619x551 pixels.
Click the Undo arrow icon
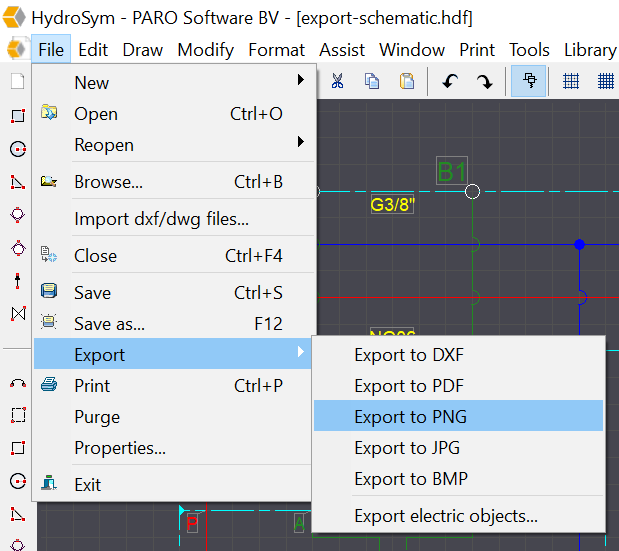click(450, 81)
